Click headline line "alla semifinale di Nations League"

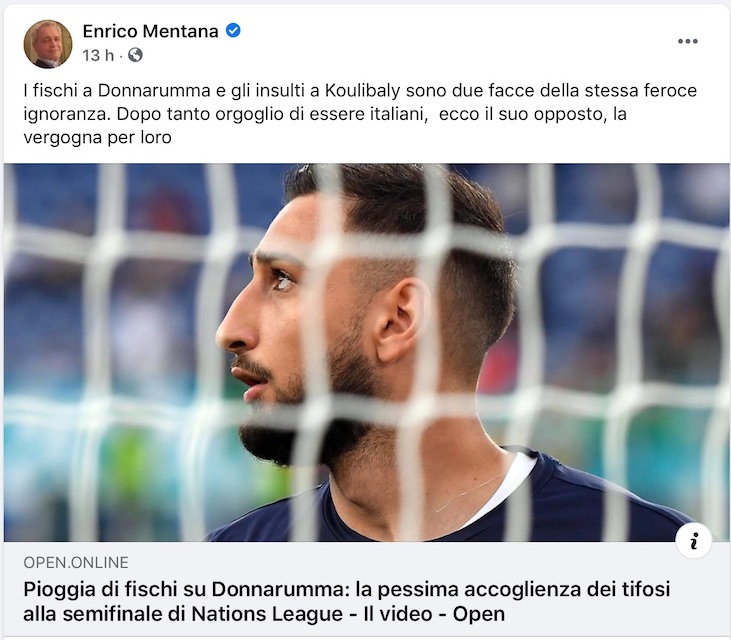point(183,614)
